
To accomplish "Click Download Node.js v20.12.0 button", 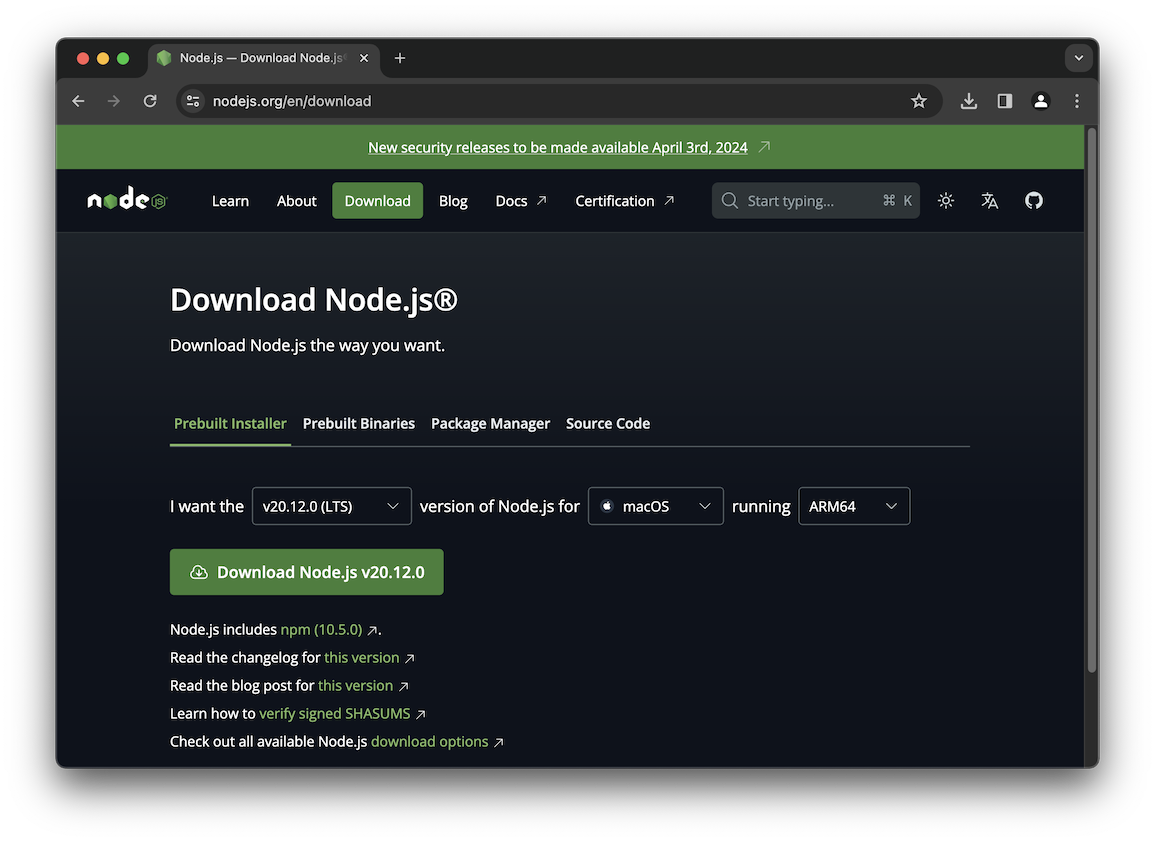I will point(306,572).
